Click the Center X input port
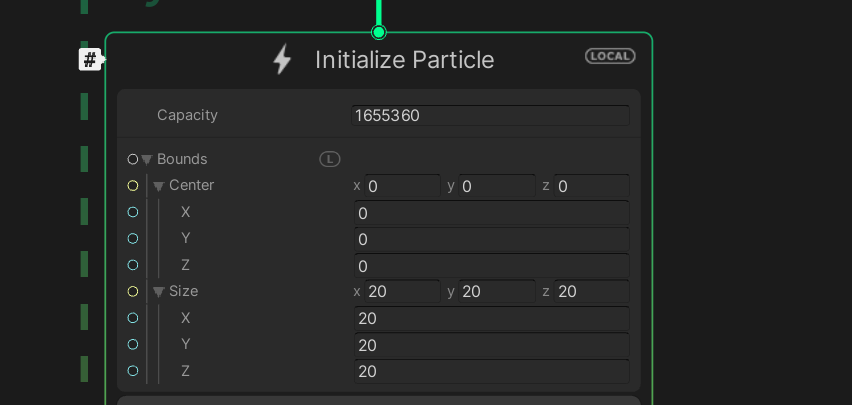 coord(133,212)
